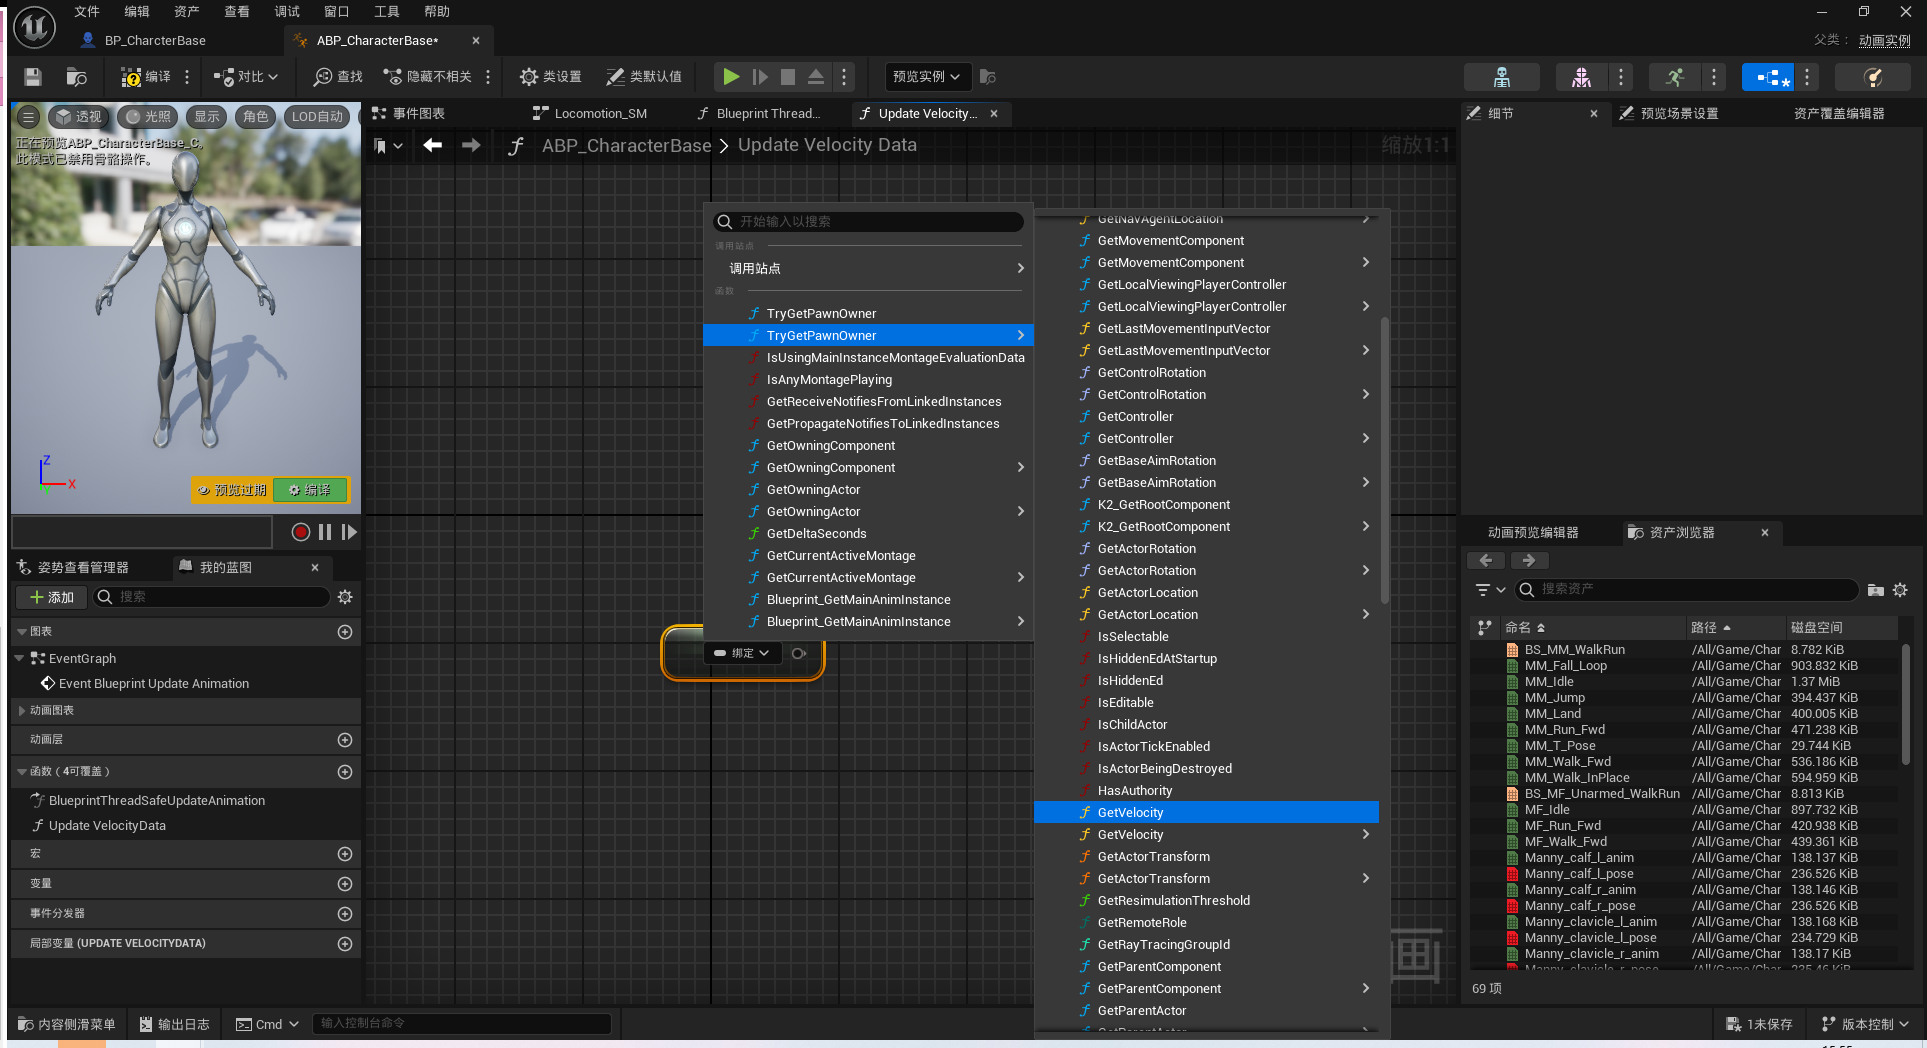Select the highlighted GetVelocity entry
The width and height of the screenshot is (1927, 1048).
1206,812
